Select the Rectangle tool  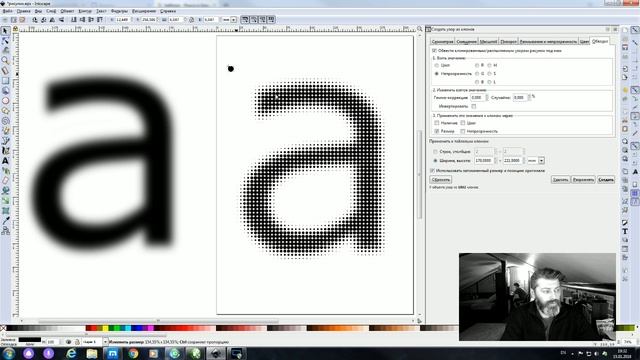tap(5, 81)
